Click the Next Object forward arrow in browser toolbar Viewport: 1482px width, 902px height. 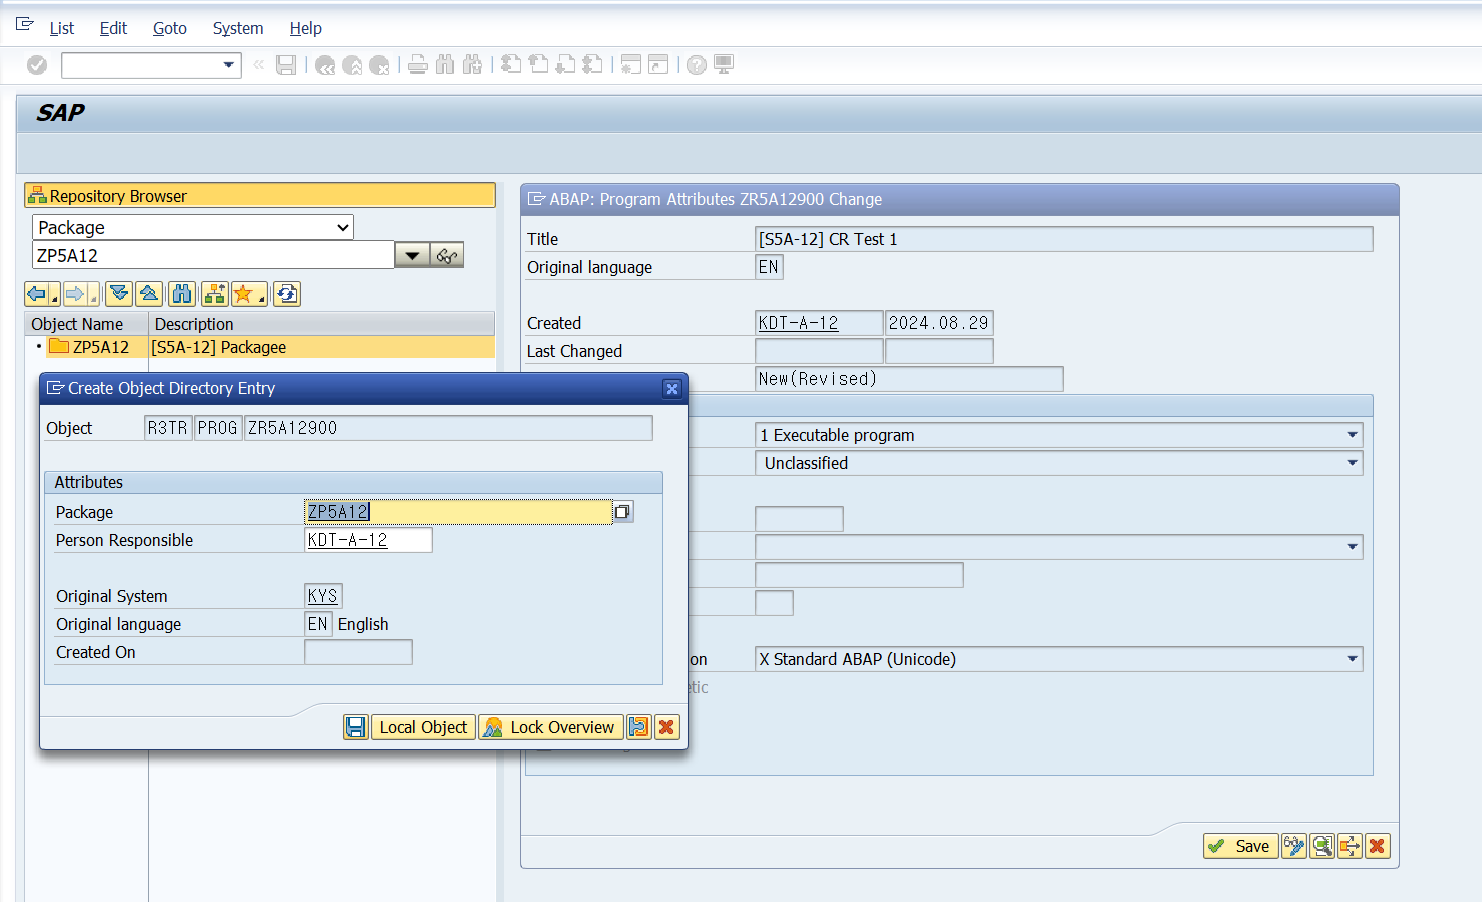75,294
